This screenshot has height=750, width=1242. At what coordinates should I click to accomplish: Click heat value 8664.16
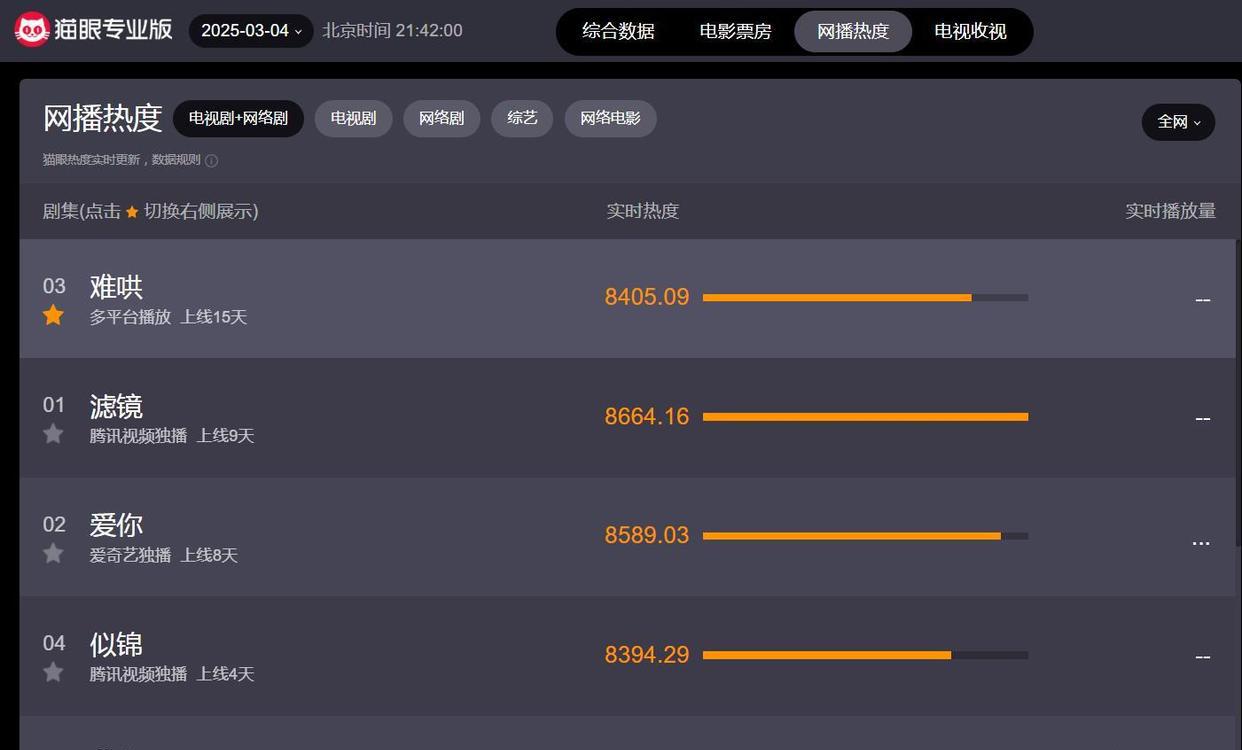(647, 416)
